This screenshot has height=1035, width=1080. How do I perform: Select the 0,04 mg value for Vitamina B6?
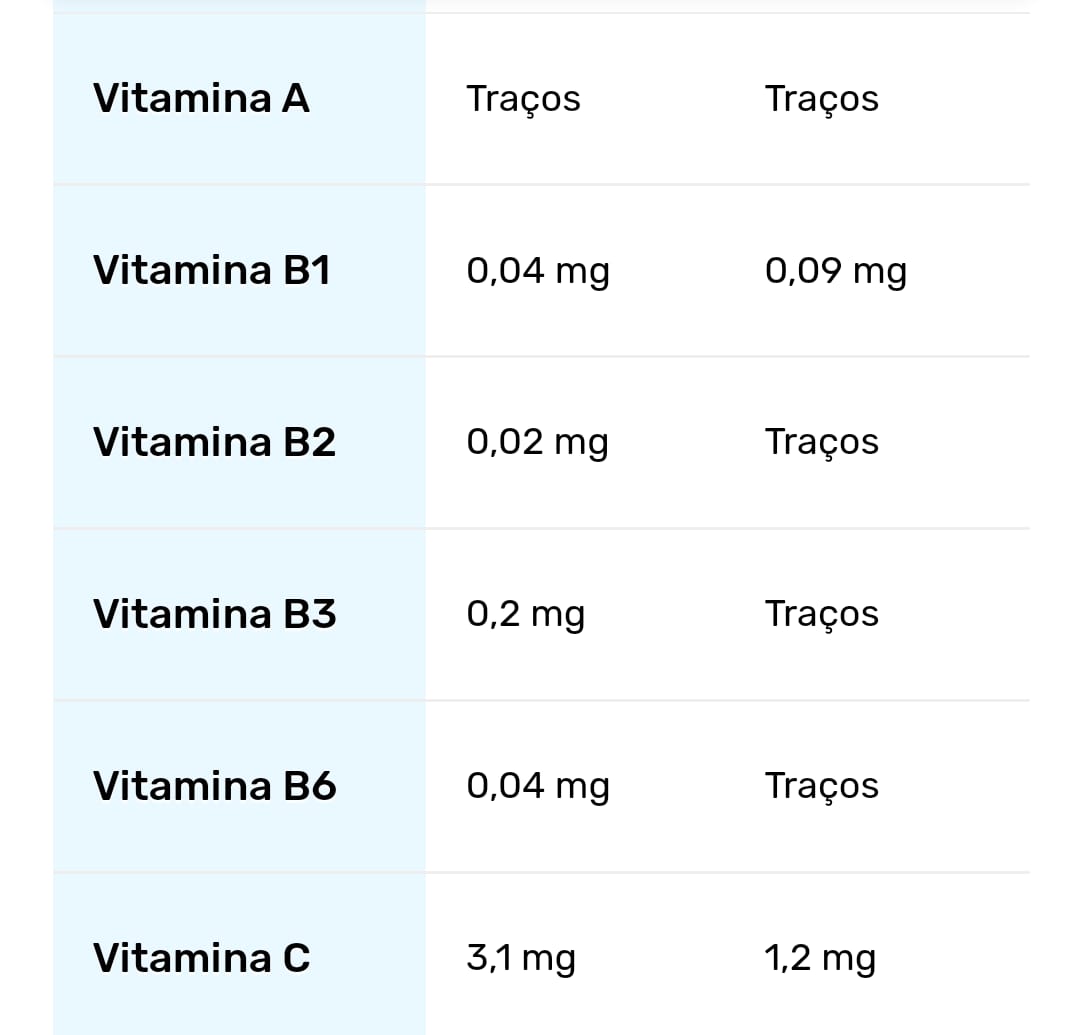[537, 786]
